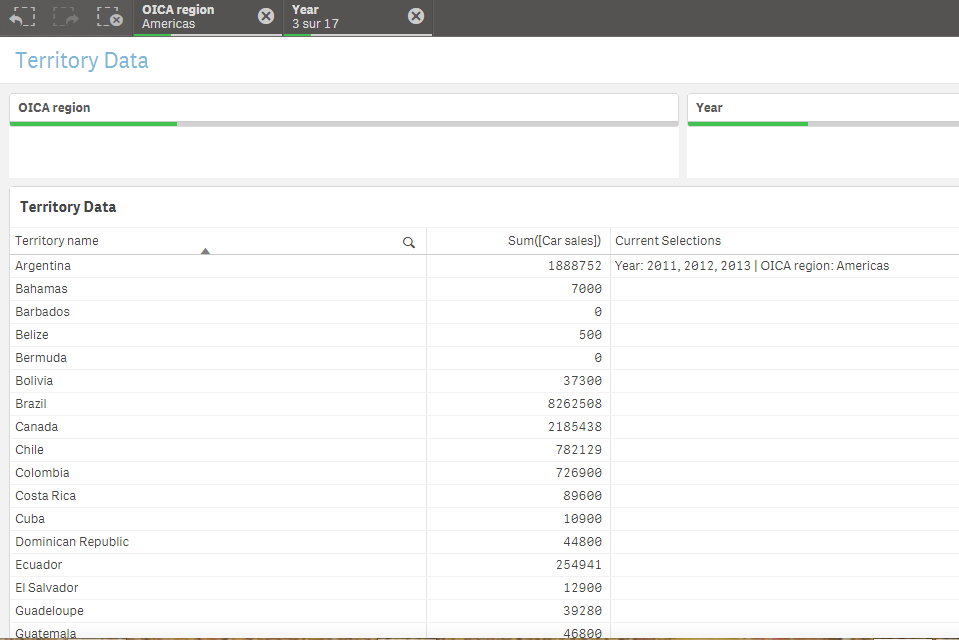
Task: Select Chile row
Action: (29, 450)
